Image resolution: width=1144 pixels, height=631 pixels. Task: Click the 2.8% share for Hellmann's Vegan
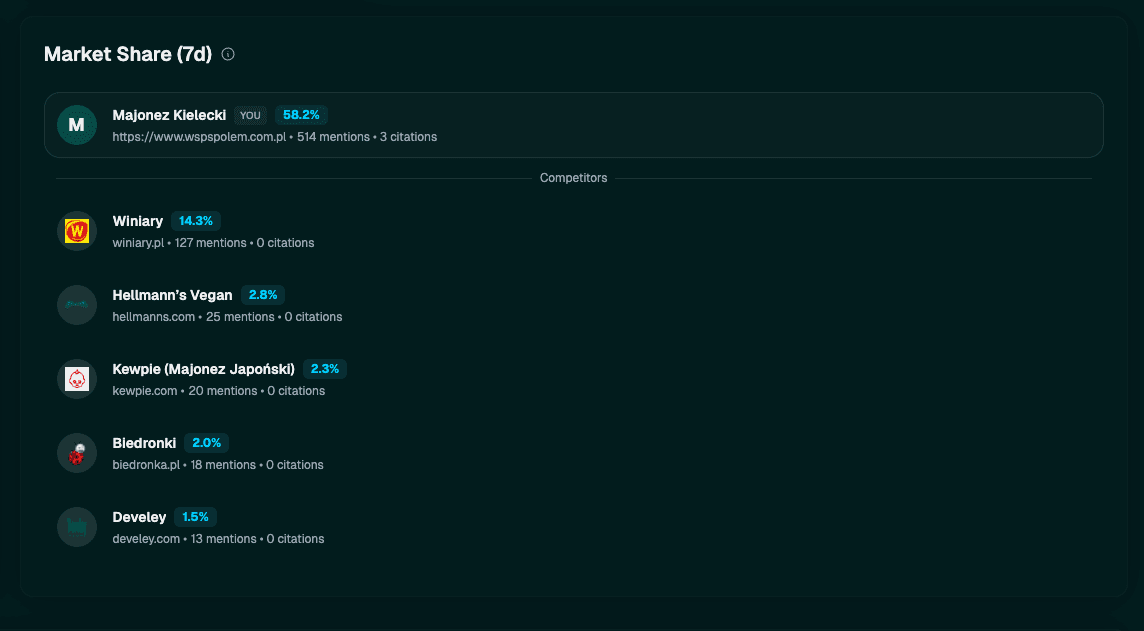click(x=263, y=295)
